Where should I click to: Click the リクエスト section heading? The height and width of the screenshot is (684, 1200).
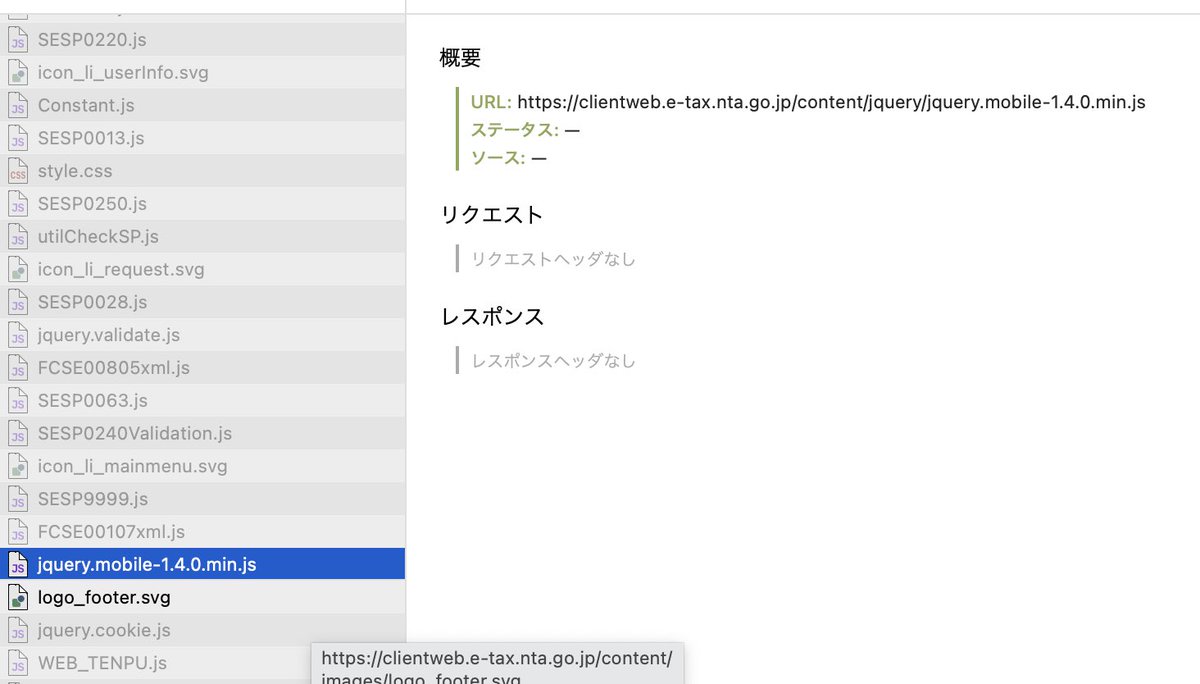pyautogui.click(x=492, y=215)
